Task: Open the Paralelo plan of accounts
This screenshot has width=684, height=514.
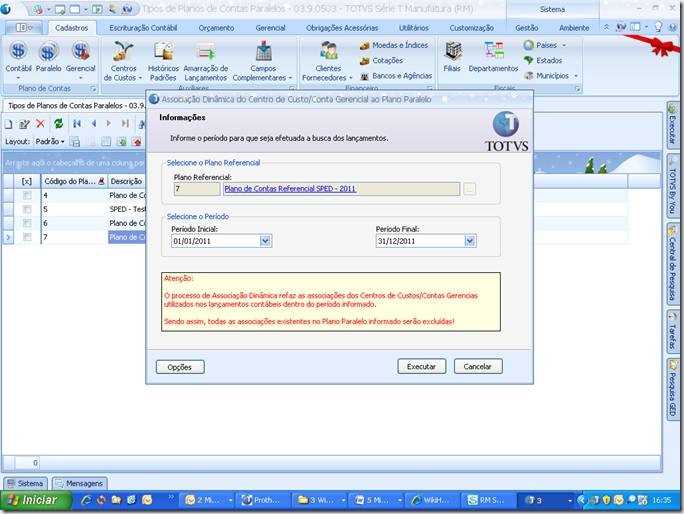Action: click(x=48, y=58)
